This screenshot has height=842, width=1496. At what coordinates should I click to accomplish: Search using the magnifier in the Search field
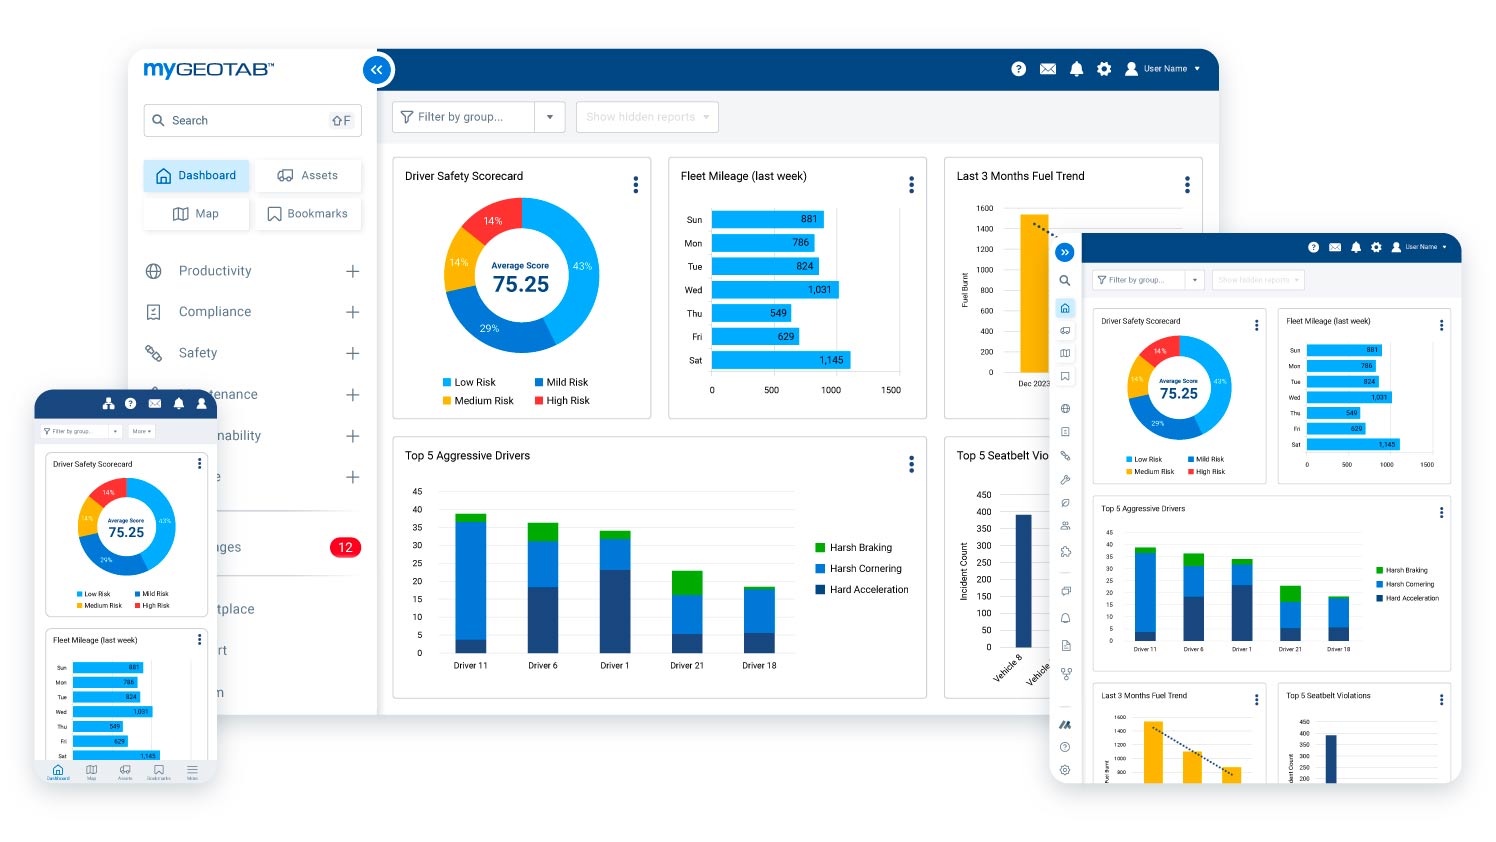[159, 120]
